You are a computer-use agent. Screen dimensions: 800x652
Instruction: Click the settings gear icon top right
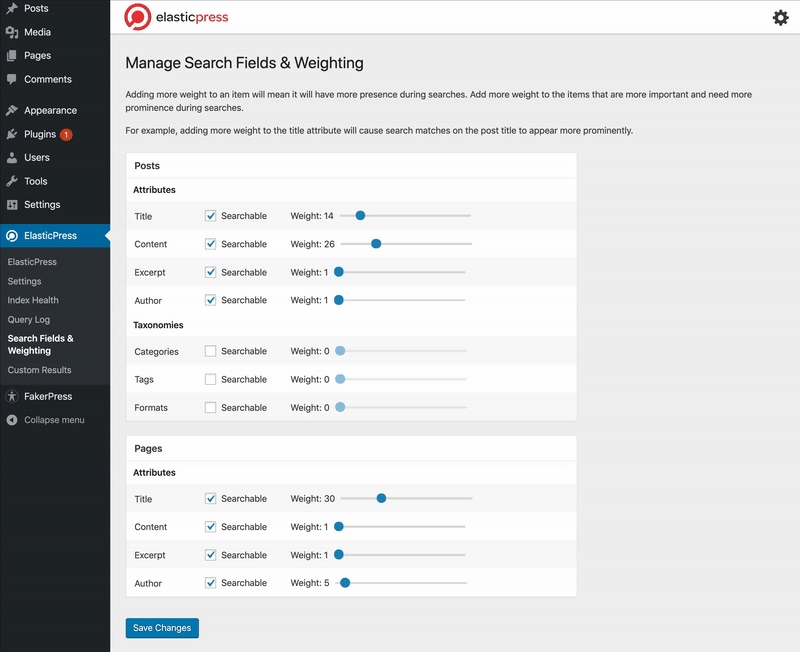point(780,18)
